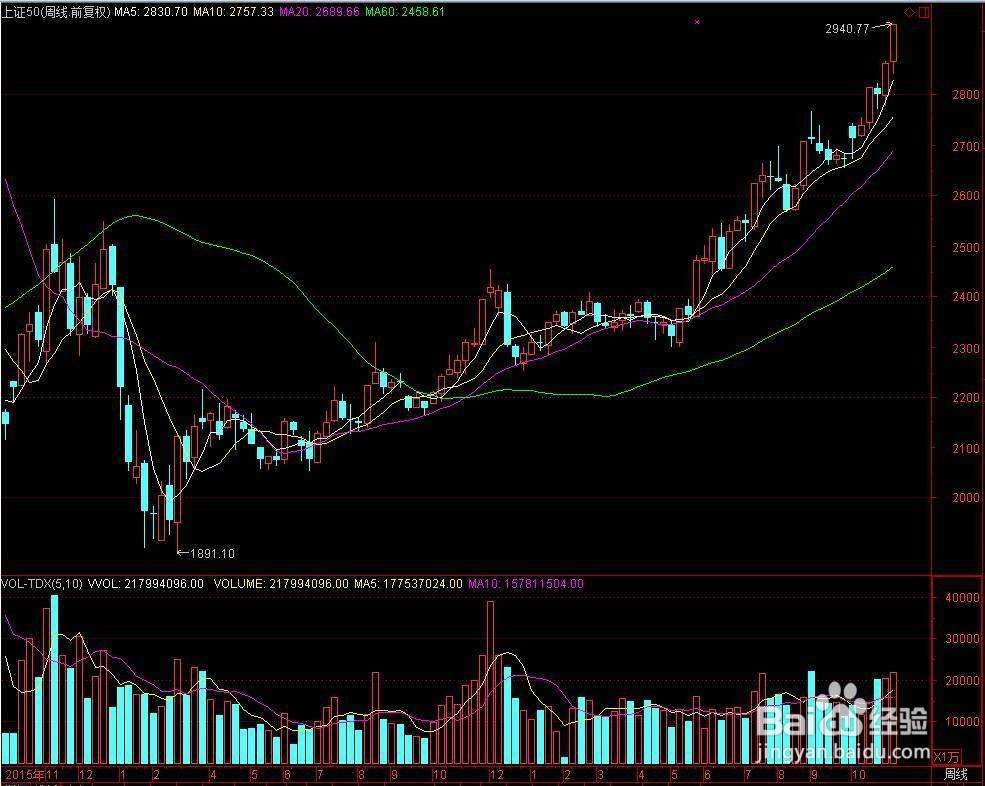985x786 pixels.
Task: Click the 2600 price axis label
Action: [x=966, y=196]
